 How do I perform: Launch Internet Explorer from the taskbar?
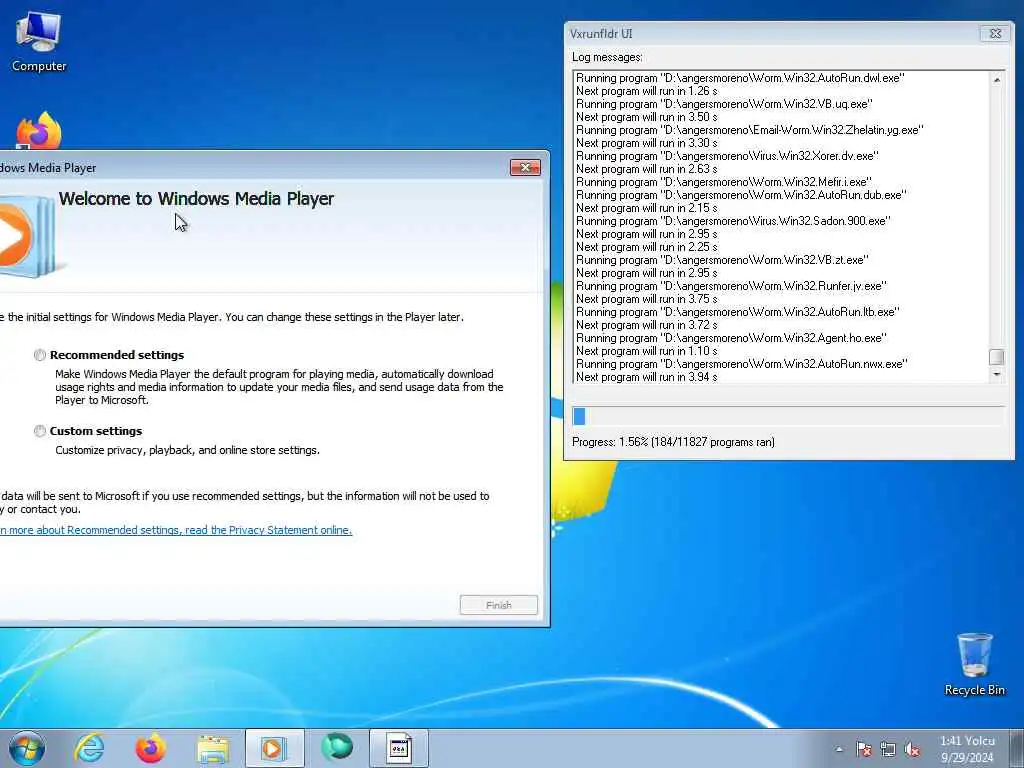pos(89,748)
